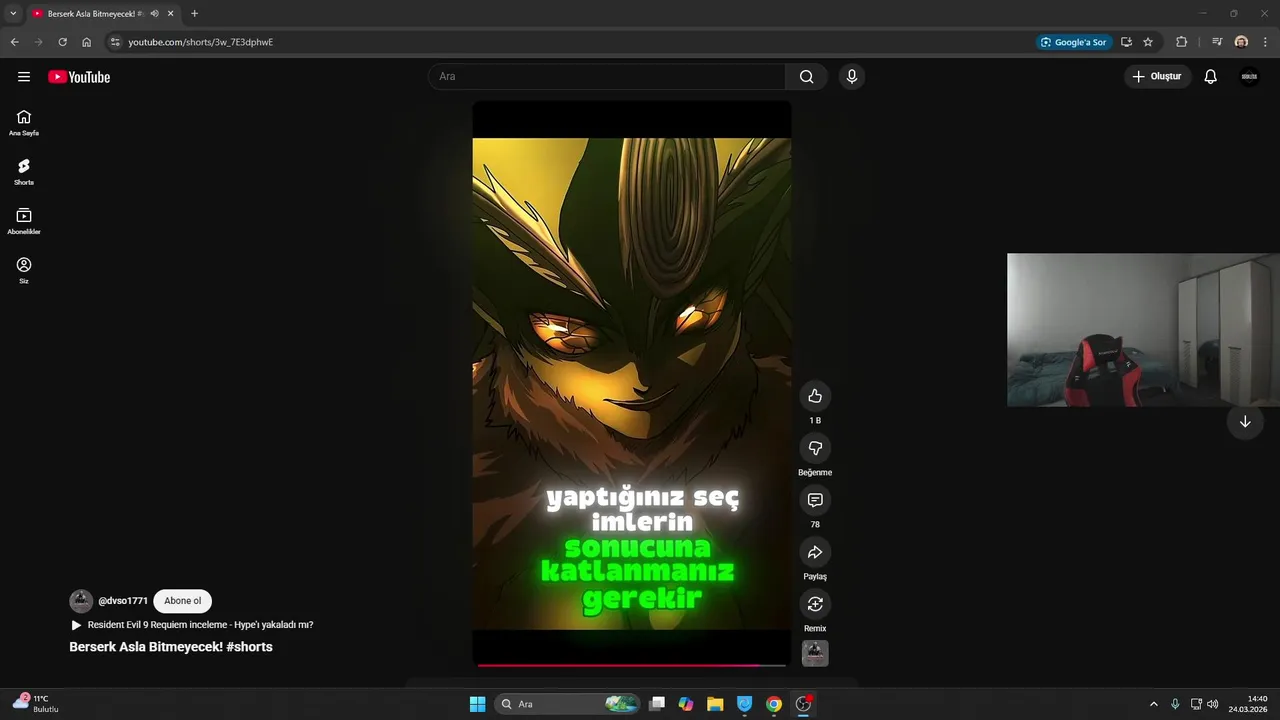Bookmark this page with star icon
This screenshot has height=720, width=1280.
1148,42
